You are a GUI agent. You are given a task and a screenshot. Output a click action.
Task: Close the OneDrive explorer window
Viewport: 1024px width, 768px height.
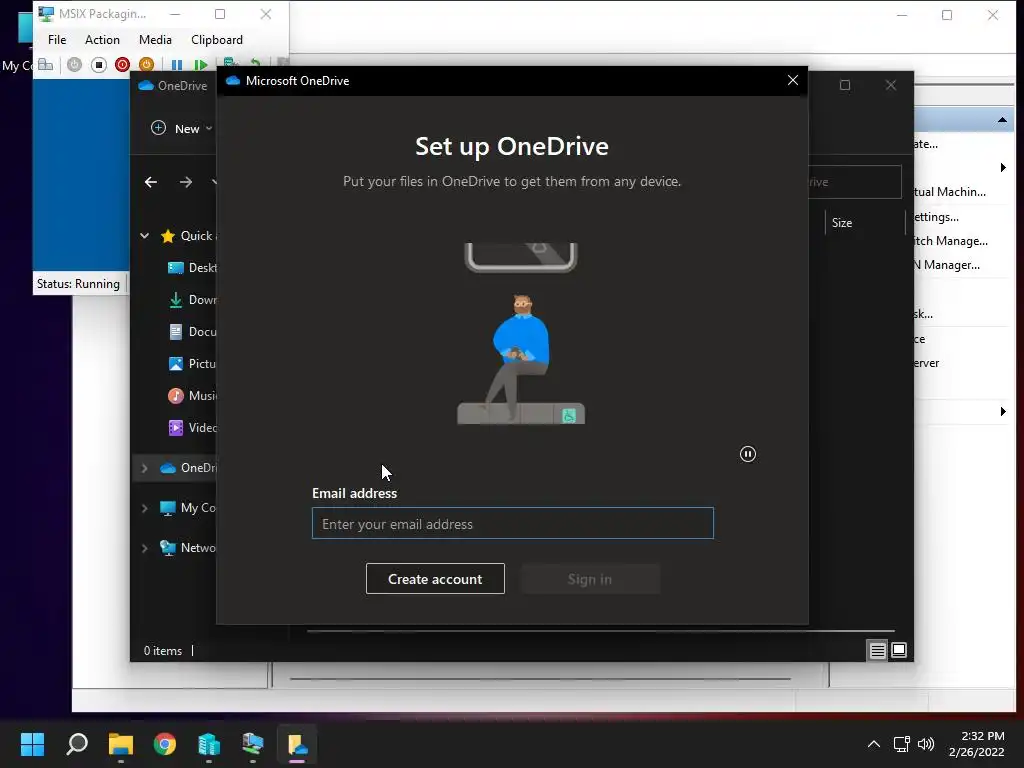point(891,85)
